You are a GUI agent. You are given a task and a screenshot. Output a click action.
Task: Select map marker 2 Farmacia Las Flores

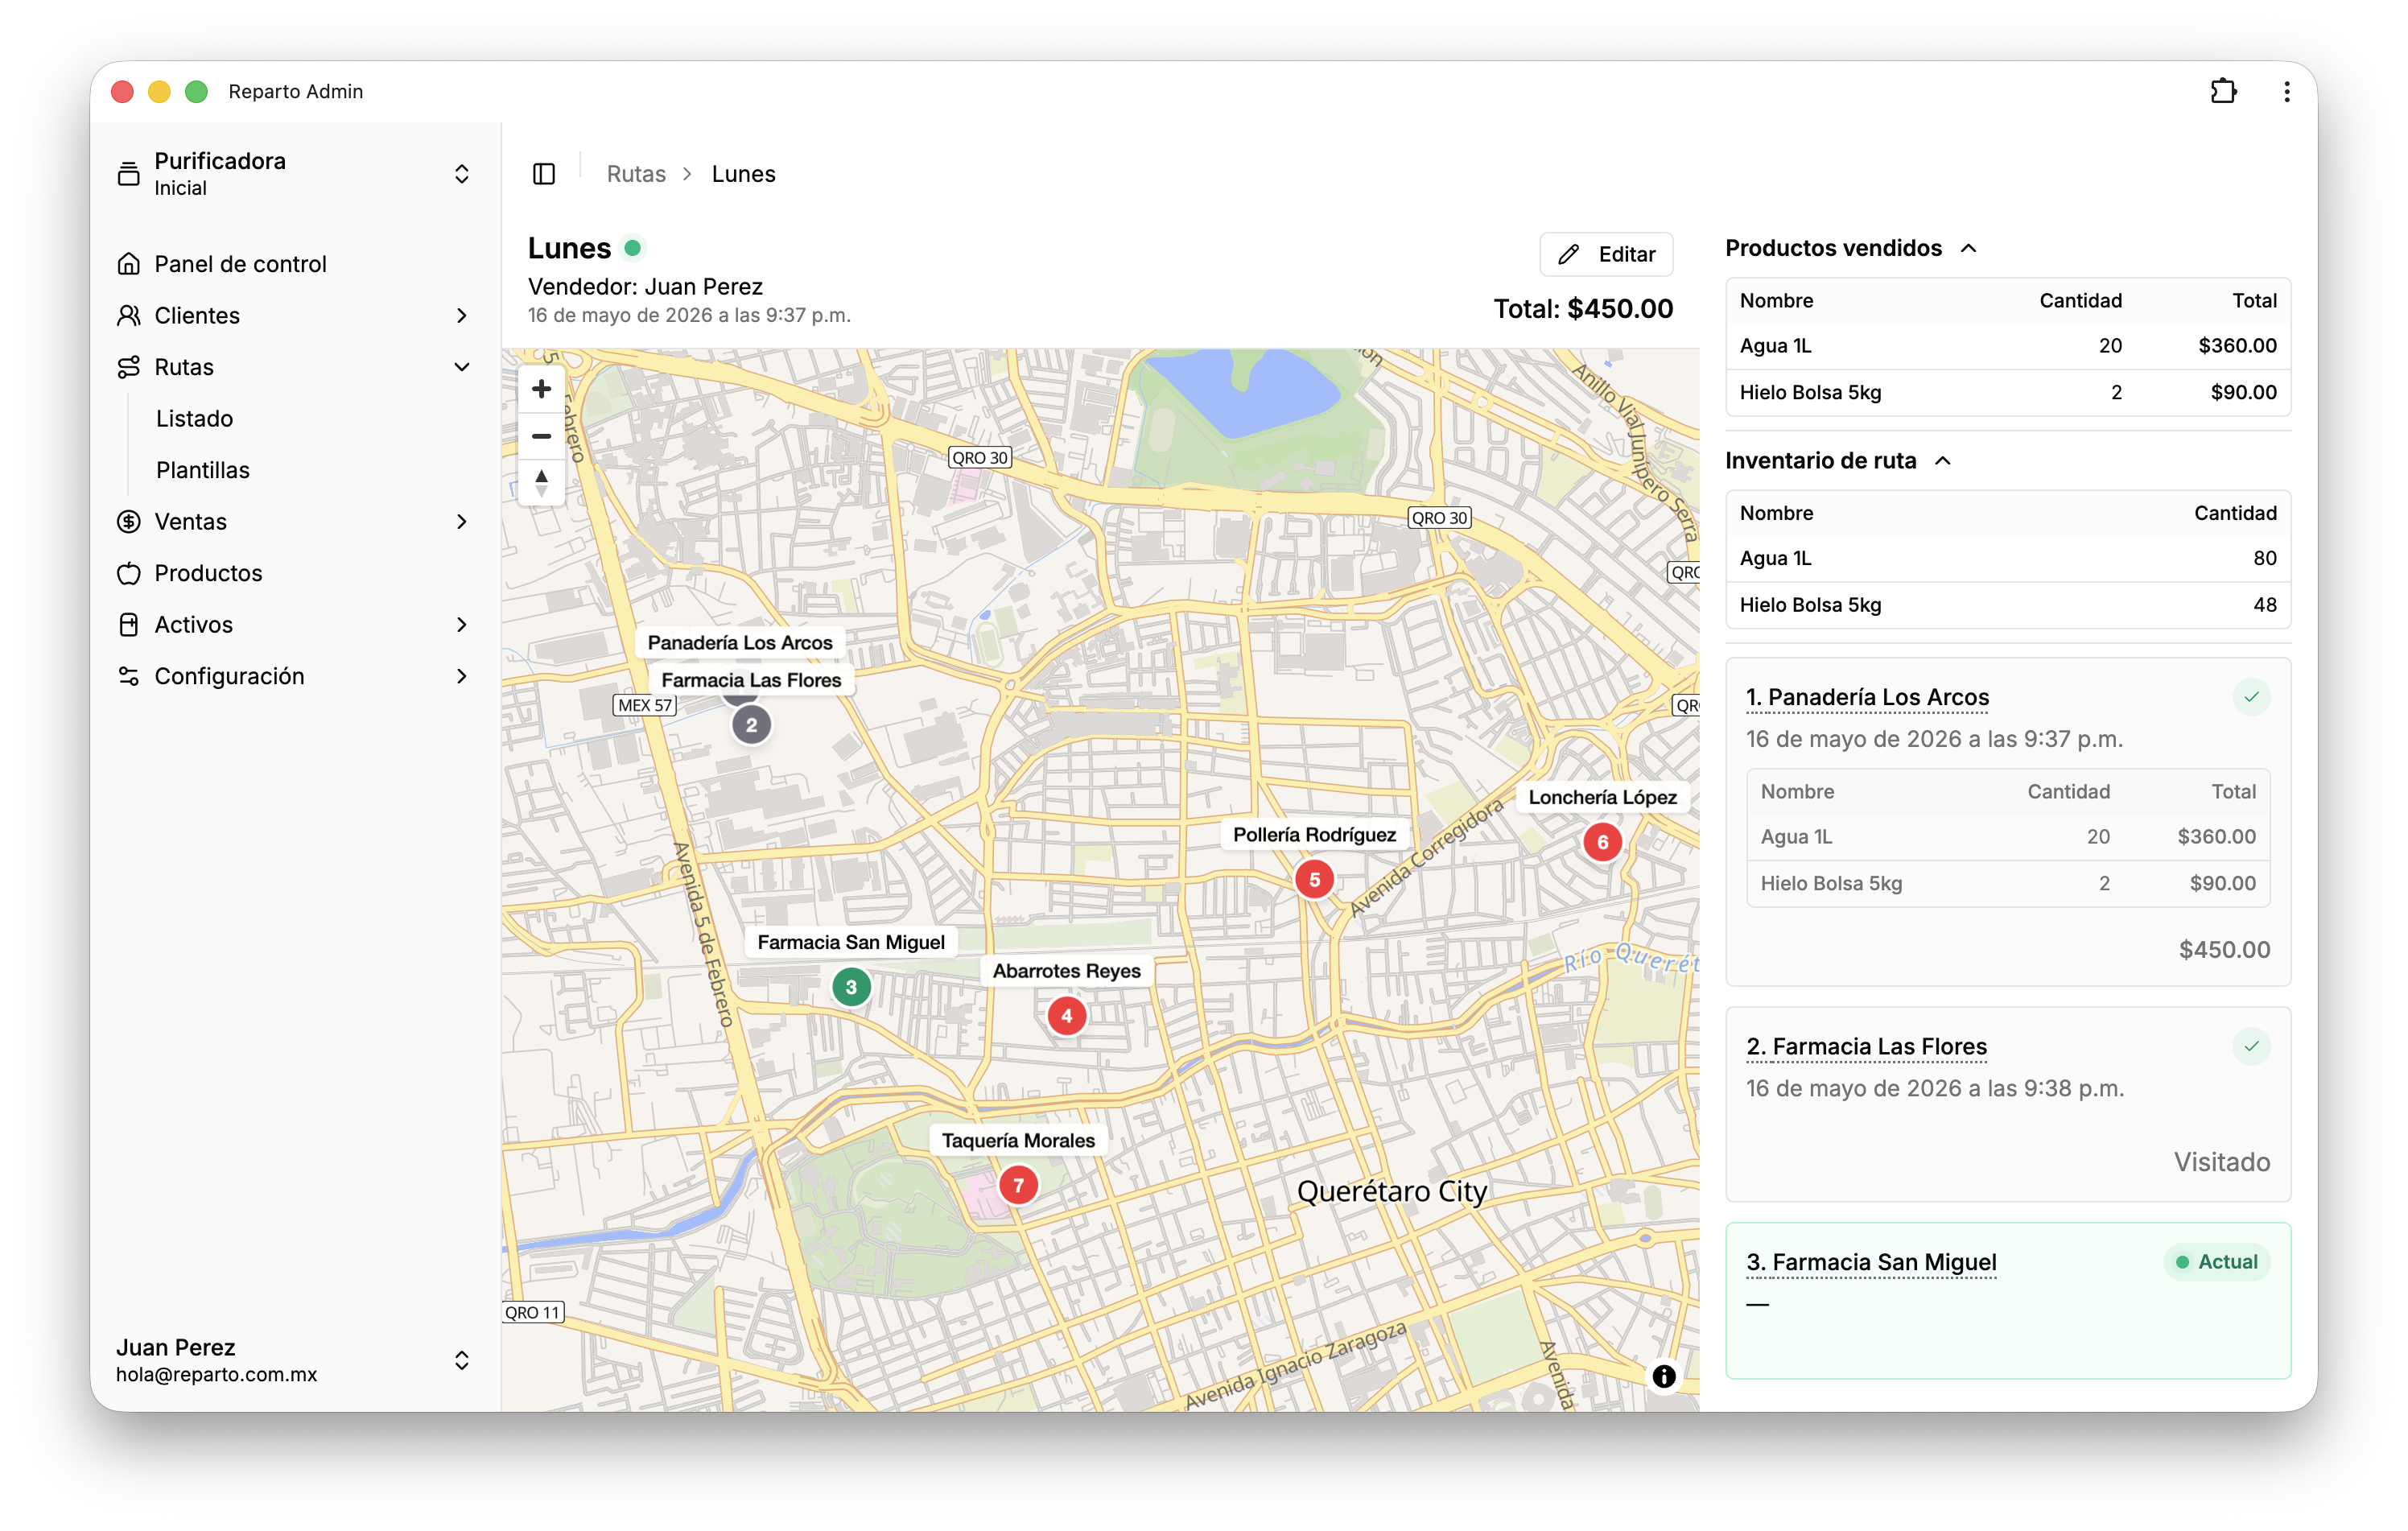pos(751,725)
